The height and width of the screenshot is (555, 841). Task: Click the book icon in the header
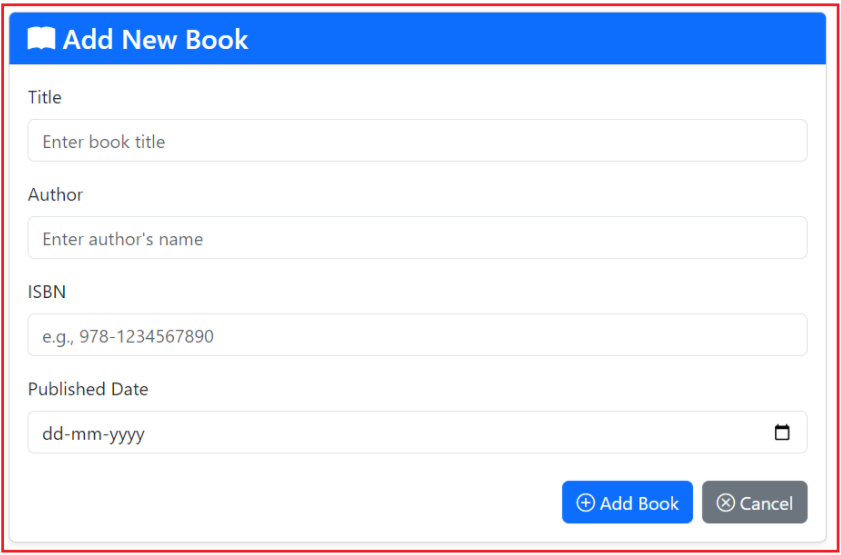coord(41,39)
